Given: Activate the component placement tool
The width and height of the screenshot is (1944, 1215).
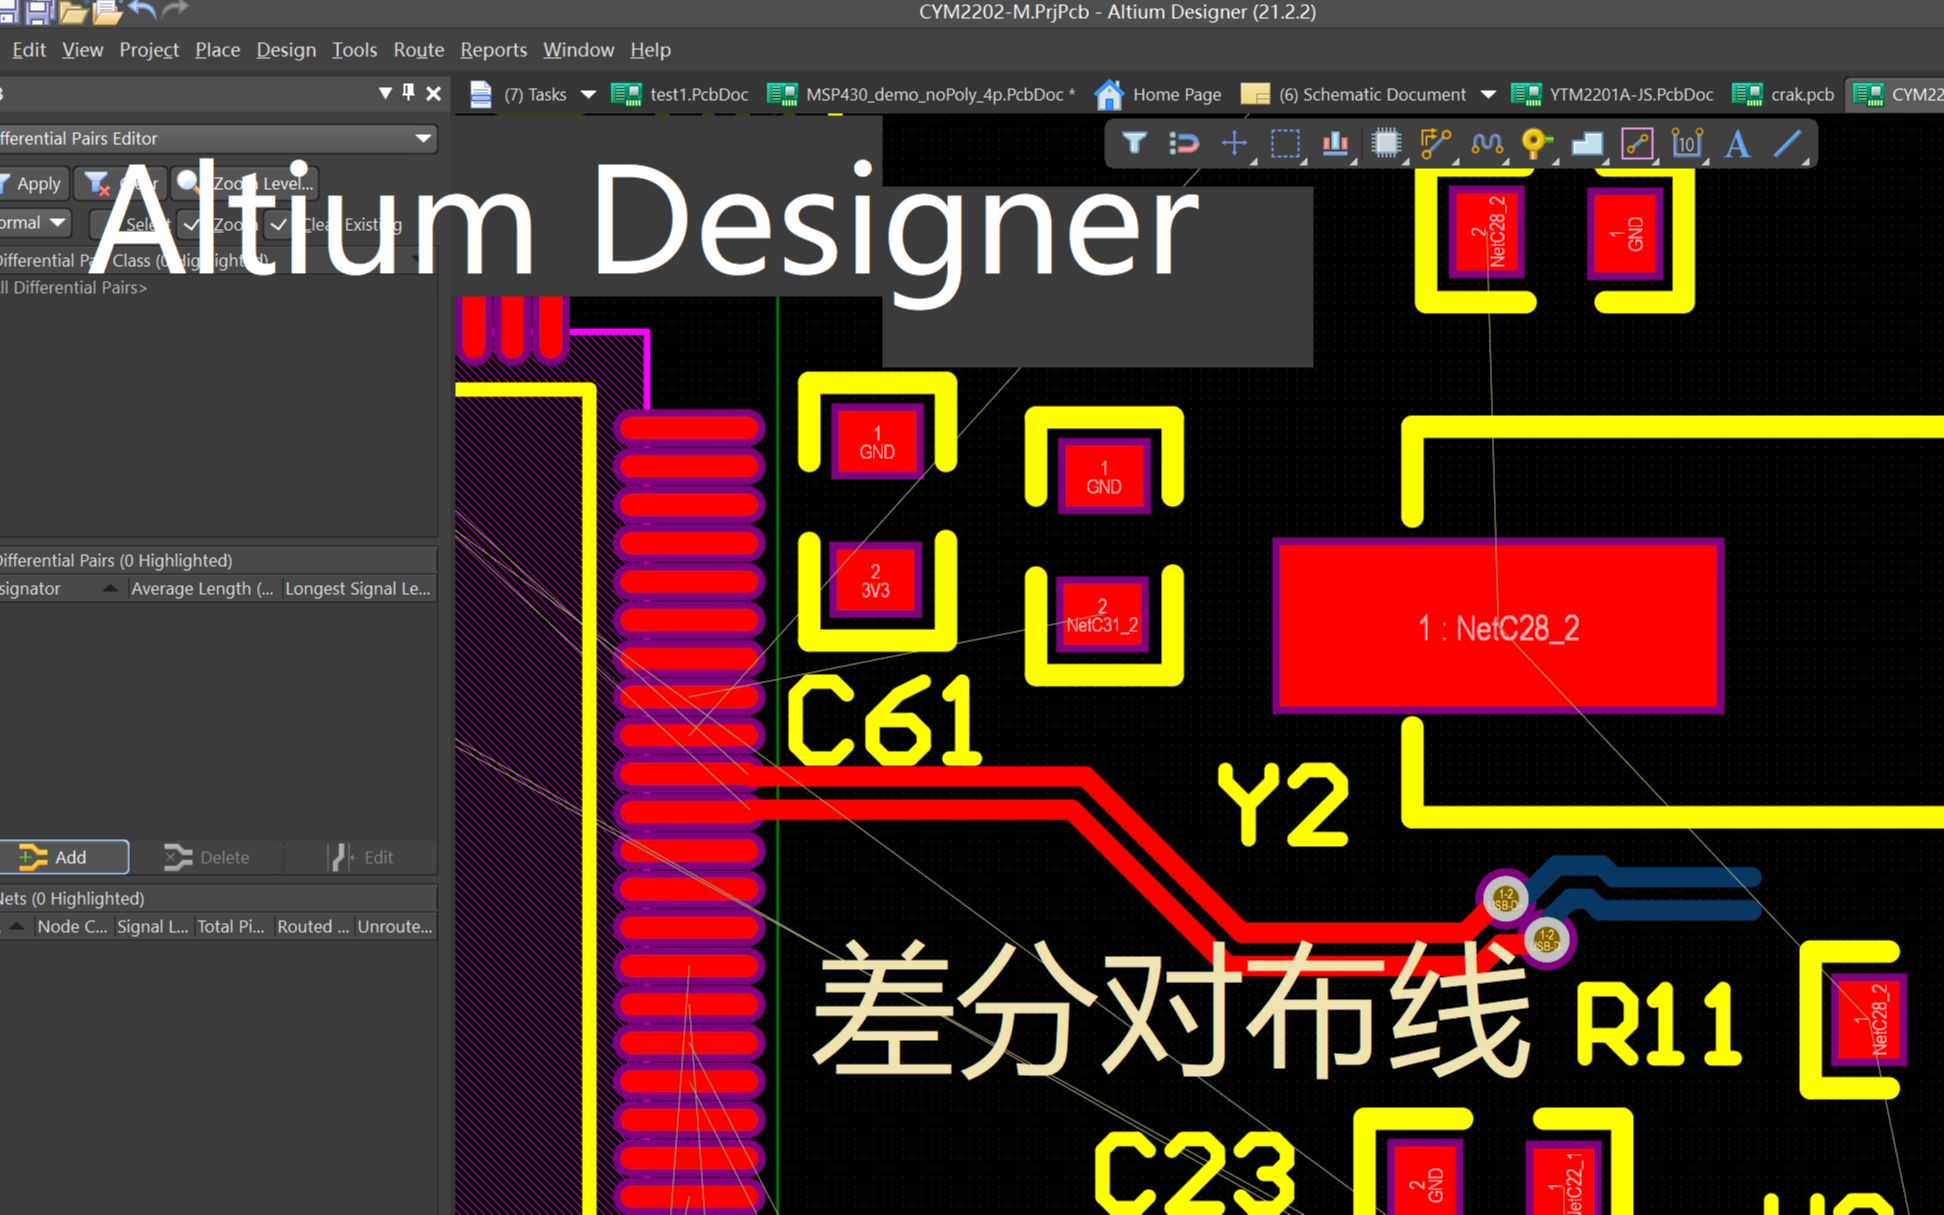Looking at the screenshot, I should coord(1387,143).
